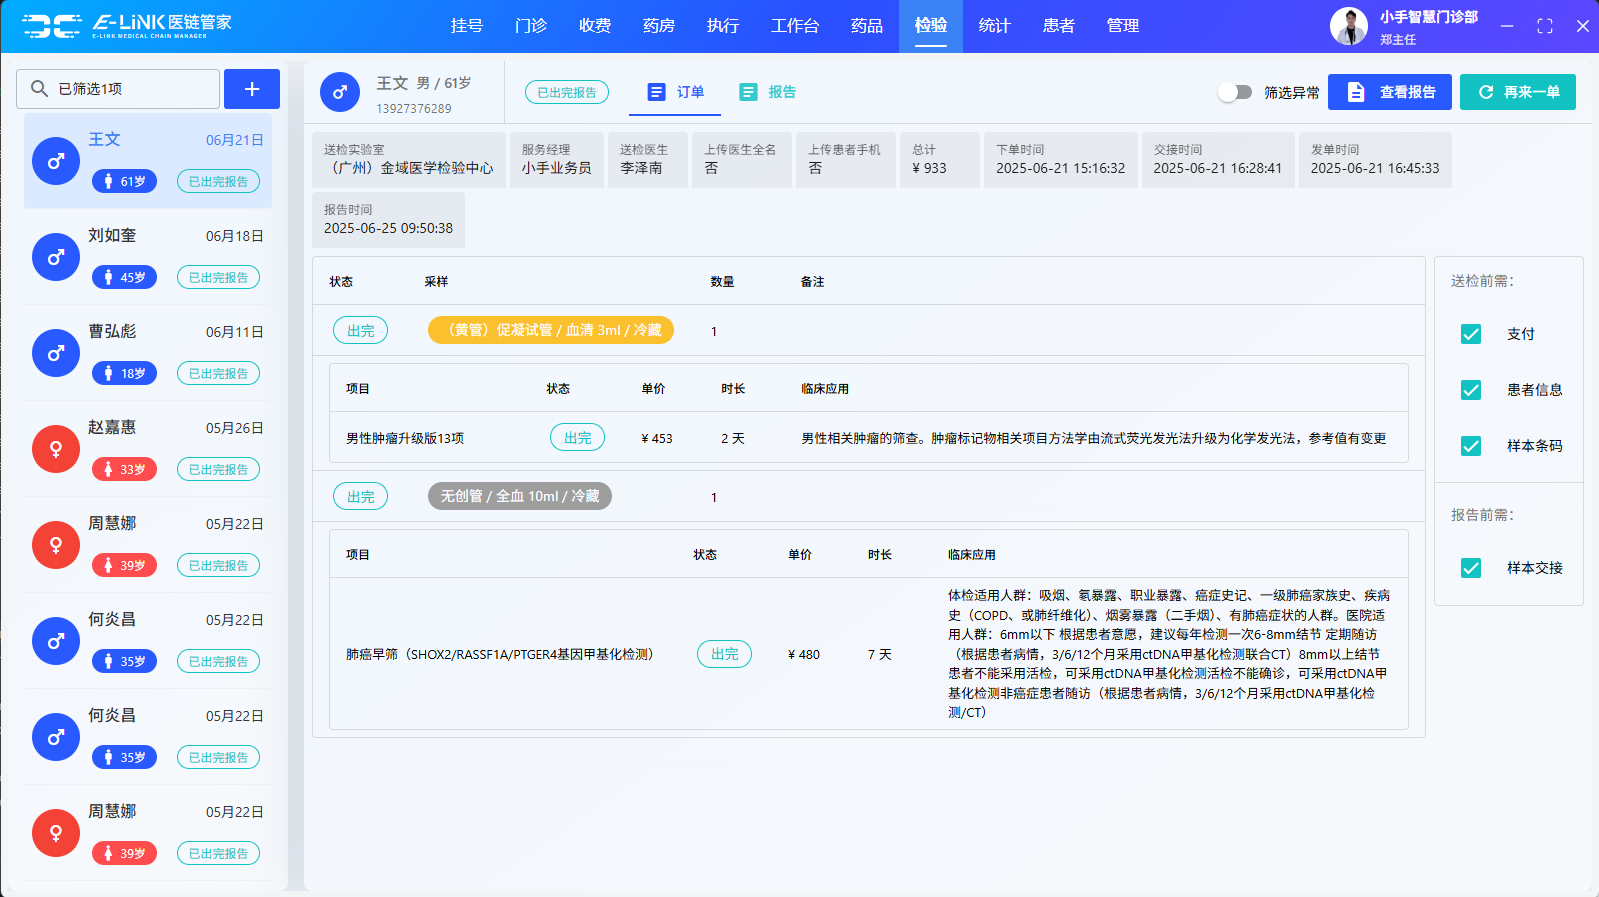Select patient 何炎昌 dated 05月22日 in list
This screenshot has height=897, width=1599.
coord(148,640)
